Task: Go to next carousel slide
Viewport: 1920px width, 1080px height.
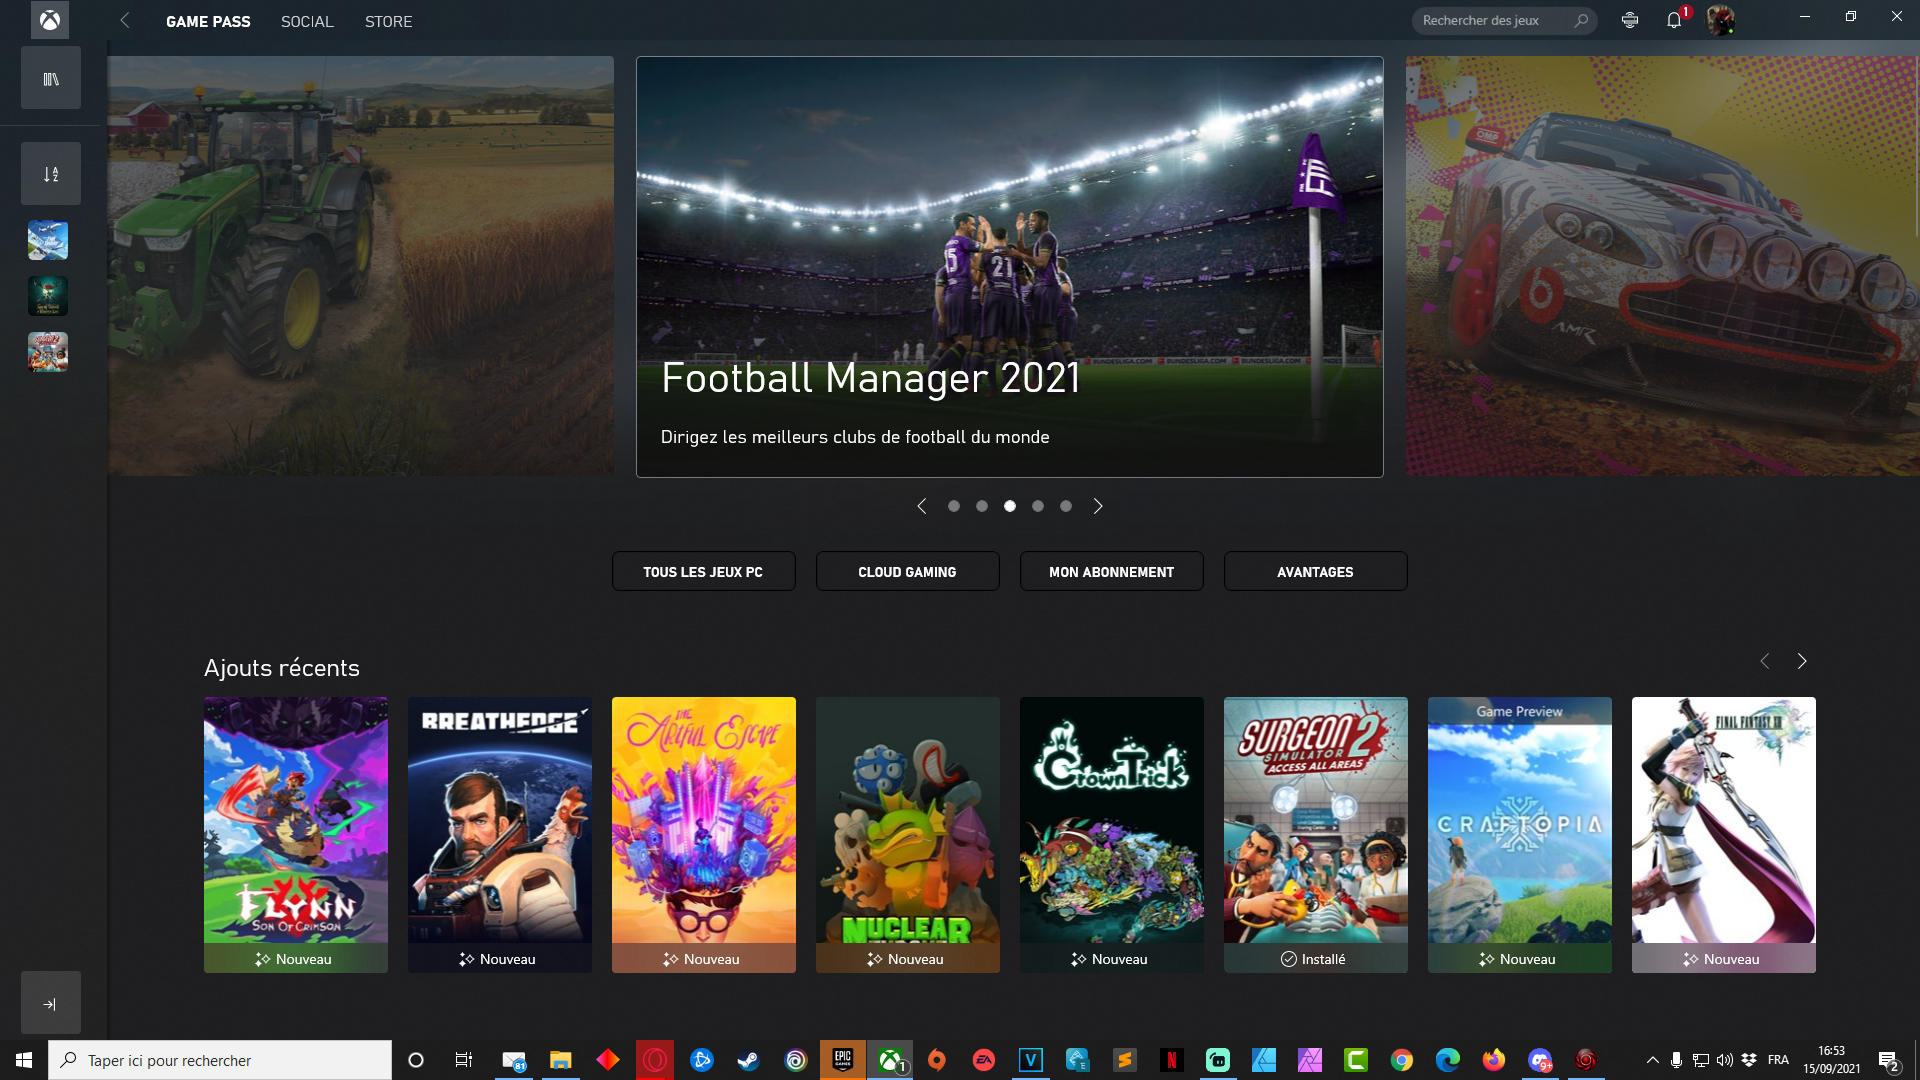Action: pos(1098,506)
